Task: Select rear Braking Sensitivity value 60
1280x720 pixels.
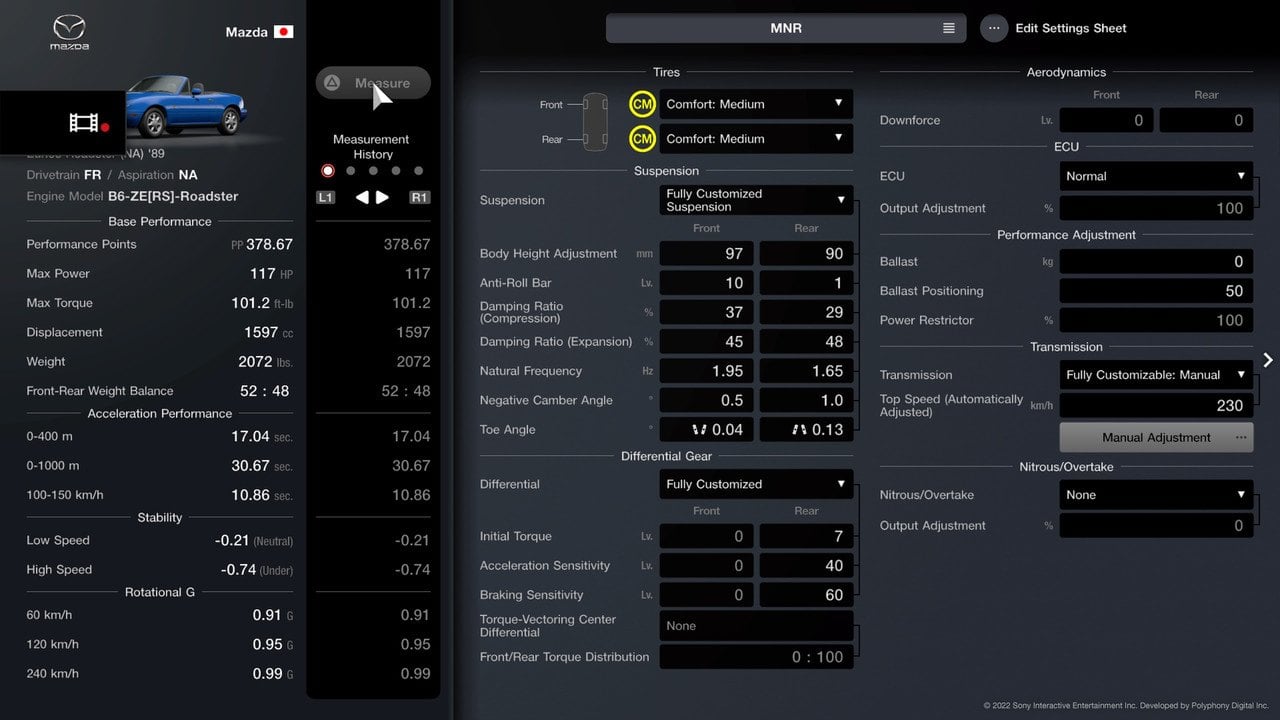Action: 807,595
